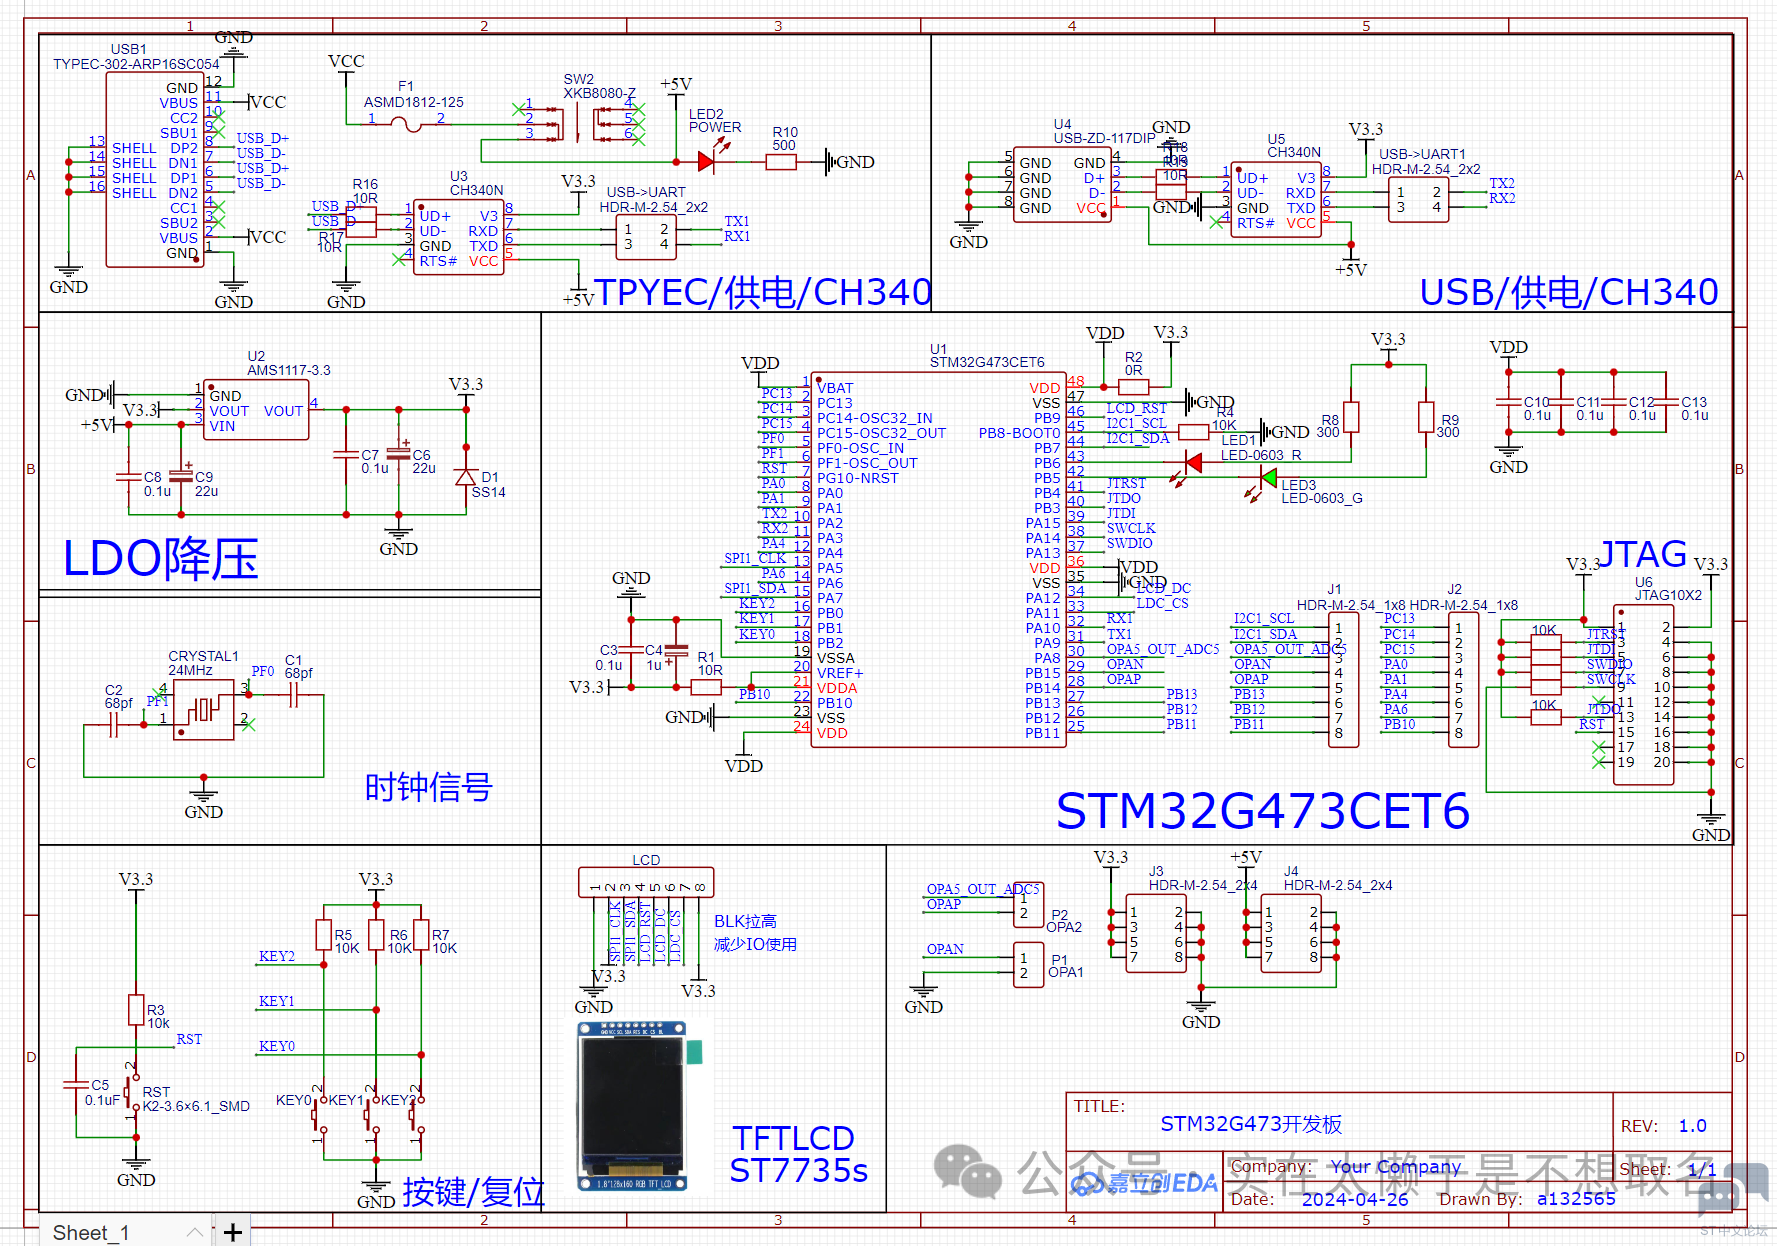
Task: Select the U6 JTAG10X2 connector
Action: point(1643,694)
